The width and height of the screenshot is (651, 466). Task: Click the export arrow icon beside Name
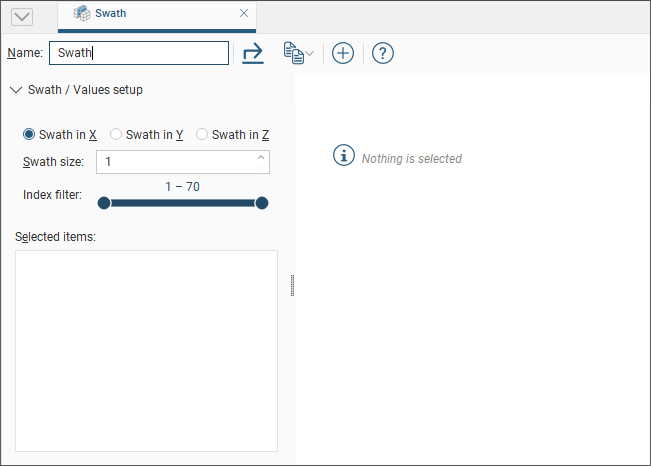pos(253,53)
